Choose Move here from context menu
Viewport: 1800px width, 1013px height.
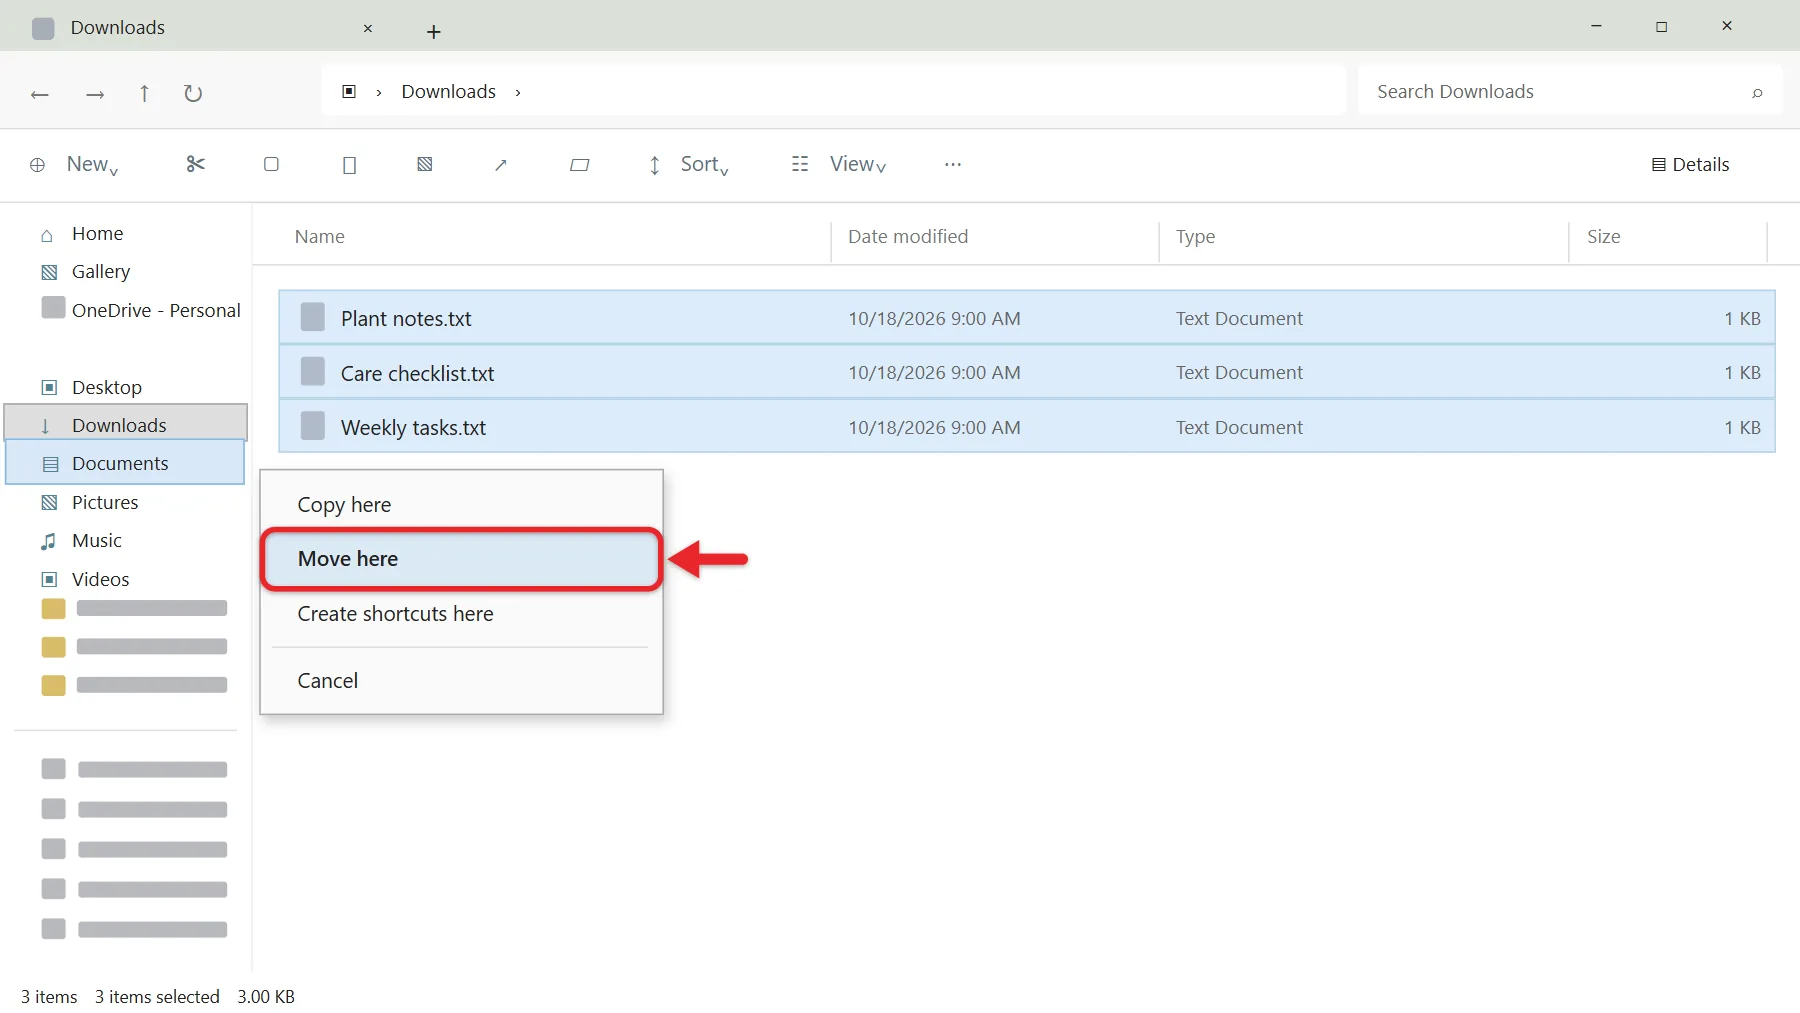(462, 559)
